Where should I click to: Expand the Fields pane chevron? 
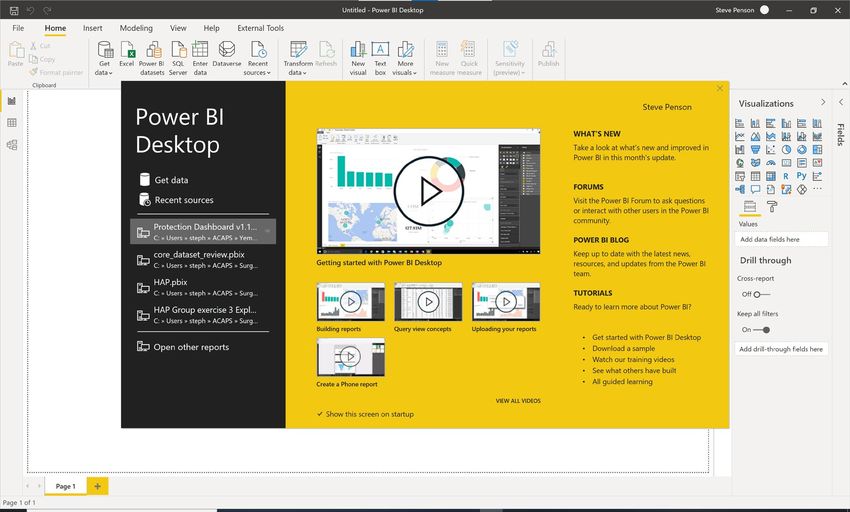[x=841, y=102]
